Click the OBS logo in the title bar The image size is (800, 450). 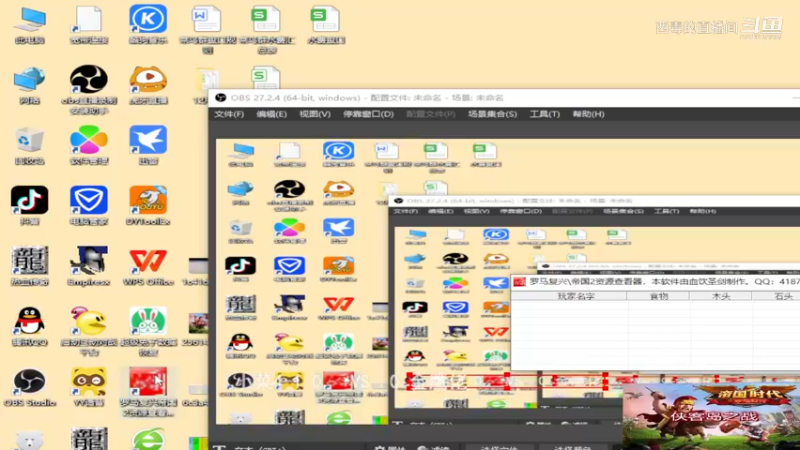tap(220, 97)
